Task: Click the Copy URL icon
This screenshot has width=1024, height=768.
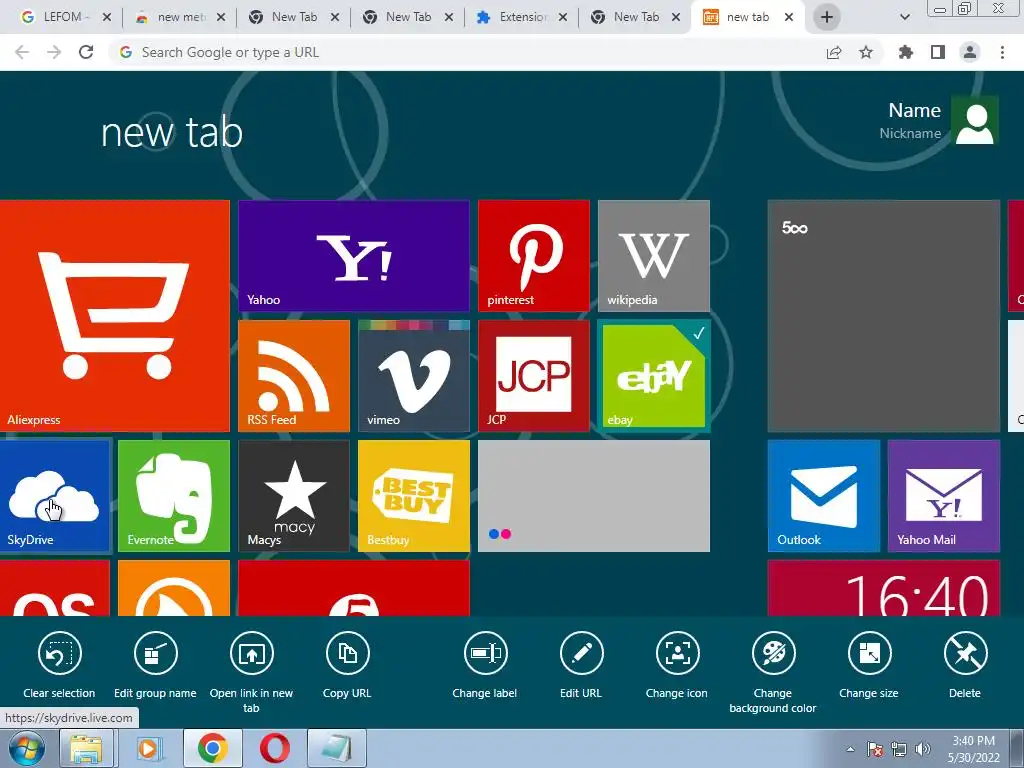Action: coord(347,653)
